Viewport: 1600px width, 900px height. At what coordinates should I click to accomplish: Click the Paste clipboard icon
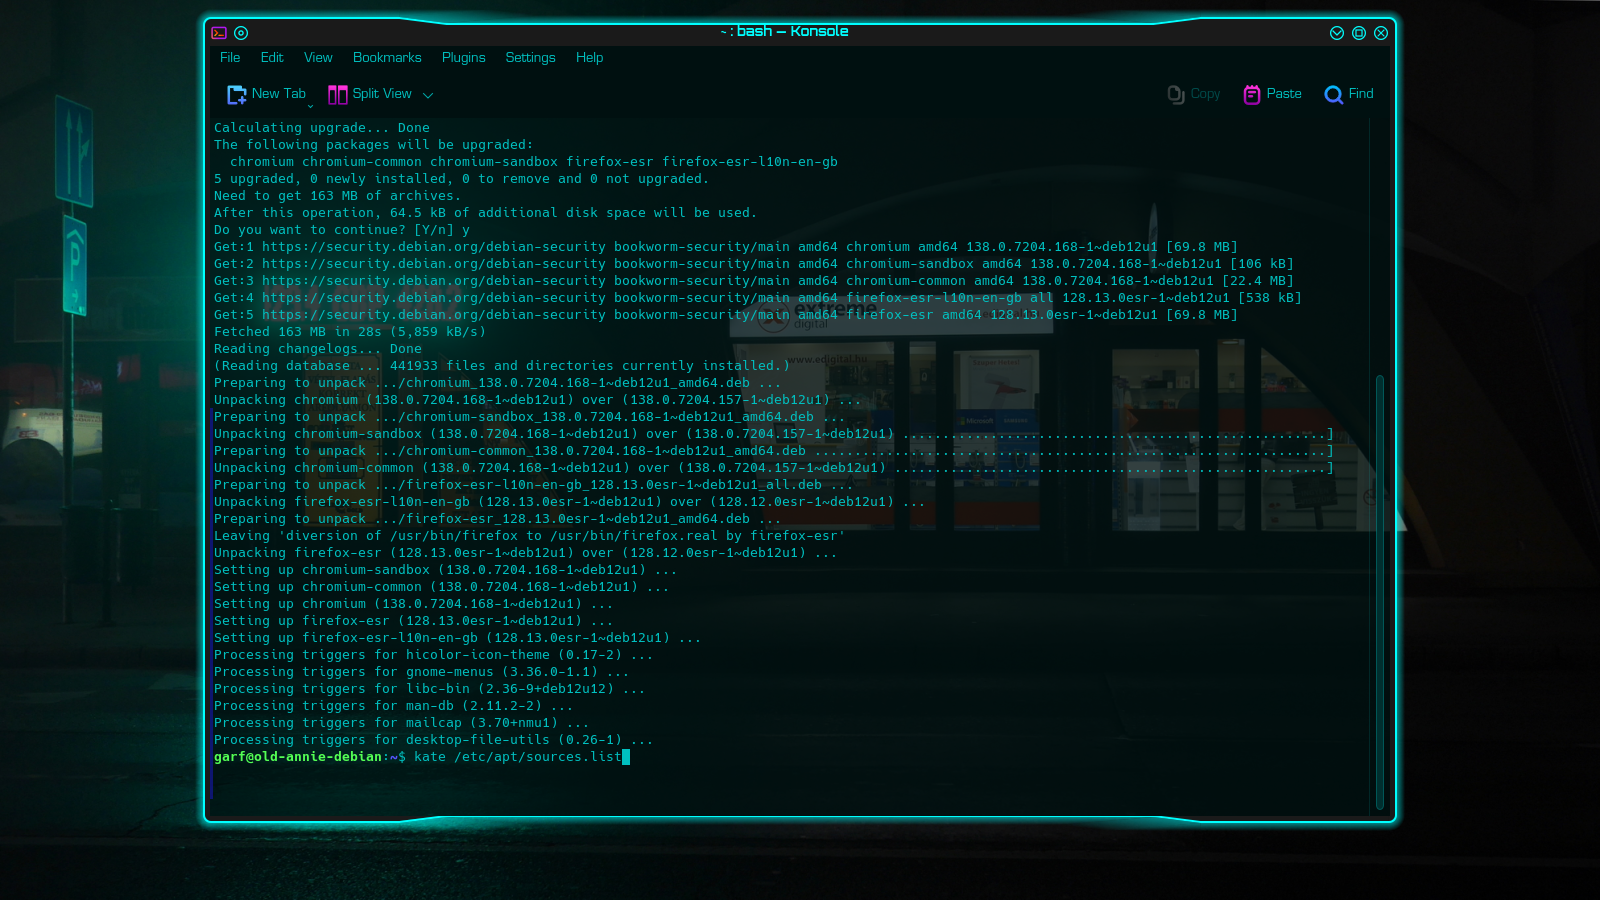pyautogui.click(x=1251, y=94)
